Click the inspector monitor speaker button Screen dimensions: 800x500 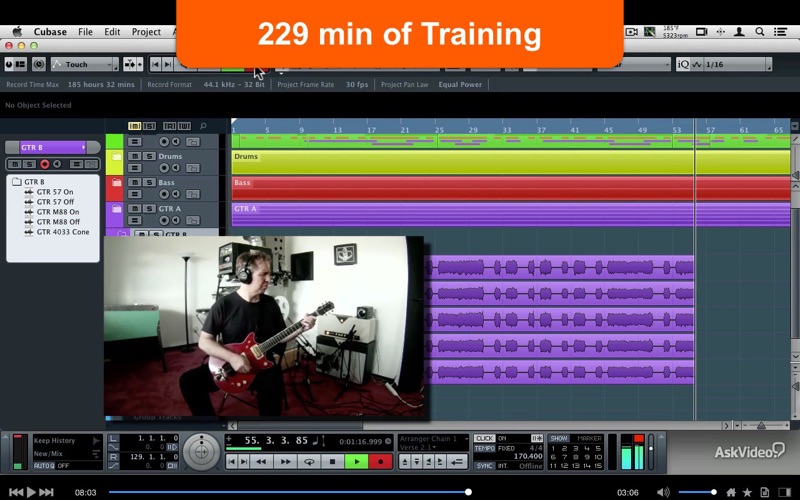58,164
